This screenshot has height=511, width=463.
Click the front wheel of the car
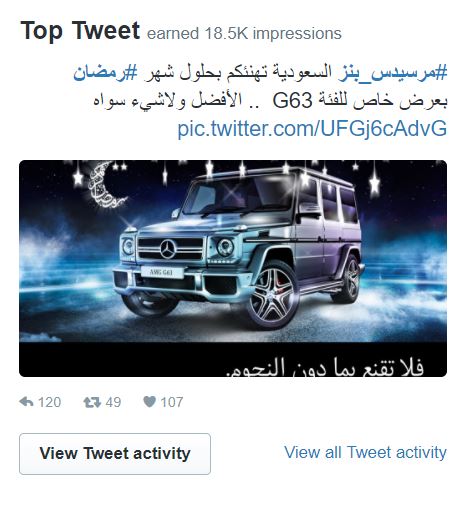[273, 295]
